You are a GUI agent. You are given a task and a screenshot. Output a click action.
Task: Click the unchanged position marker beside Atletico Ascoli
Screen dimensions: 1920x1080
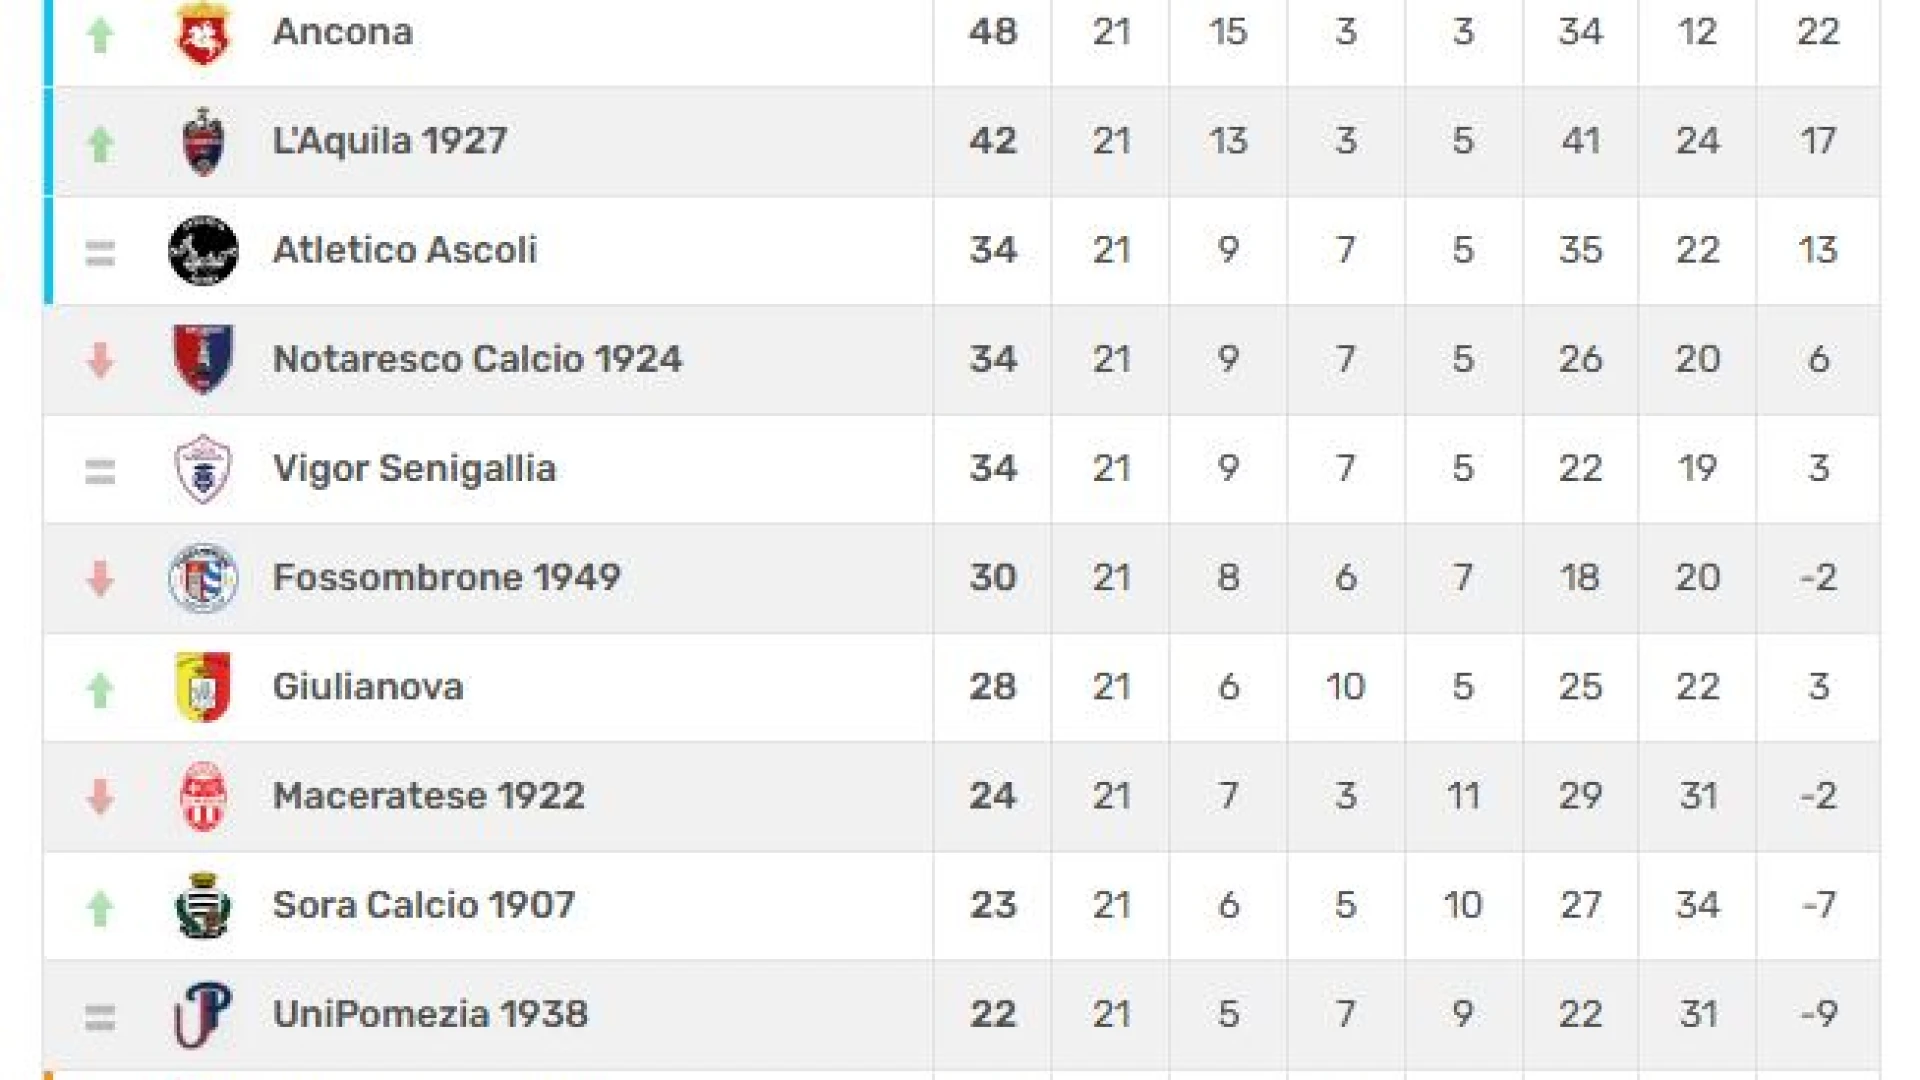tap(100, 253)
